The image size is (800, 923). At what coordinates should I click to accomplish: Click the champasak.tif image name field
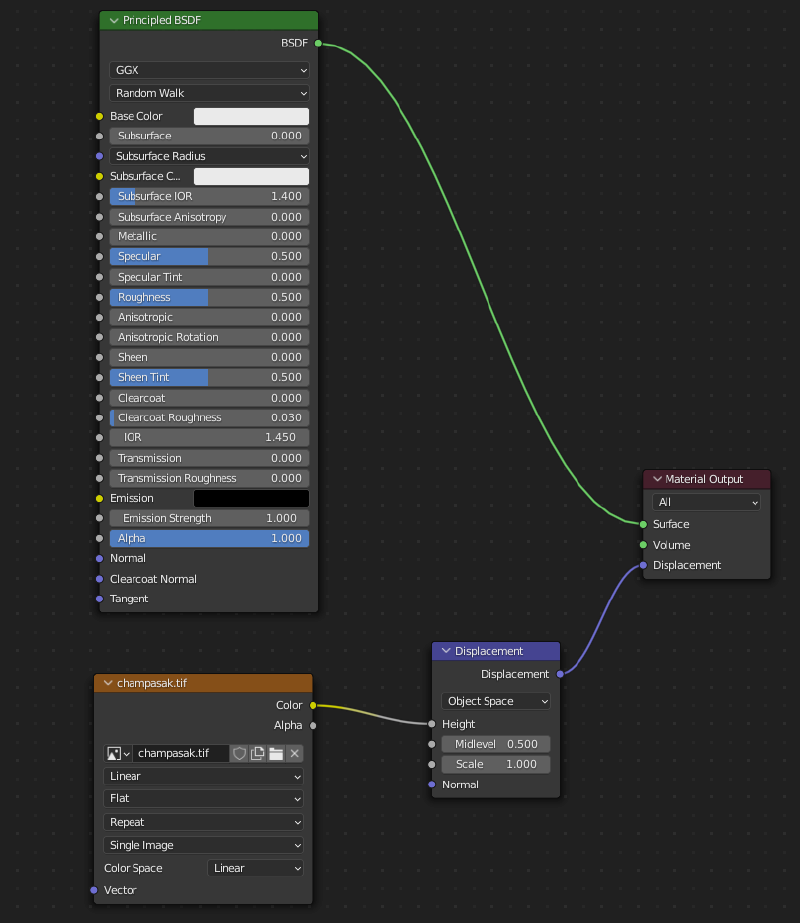point(180,753)
